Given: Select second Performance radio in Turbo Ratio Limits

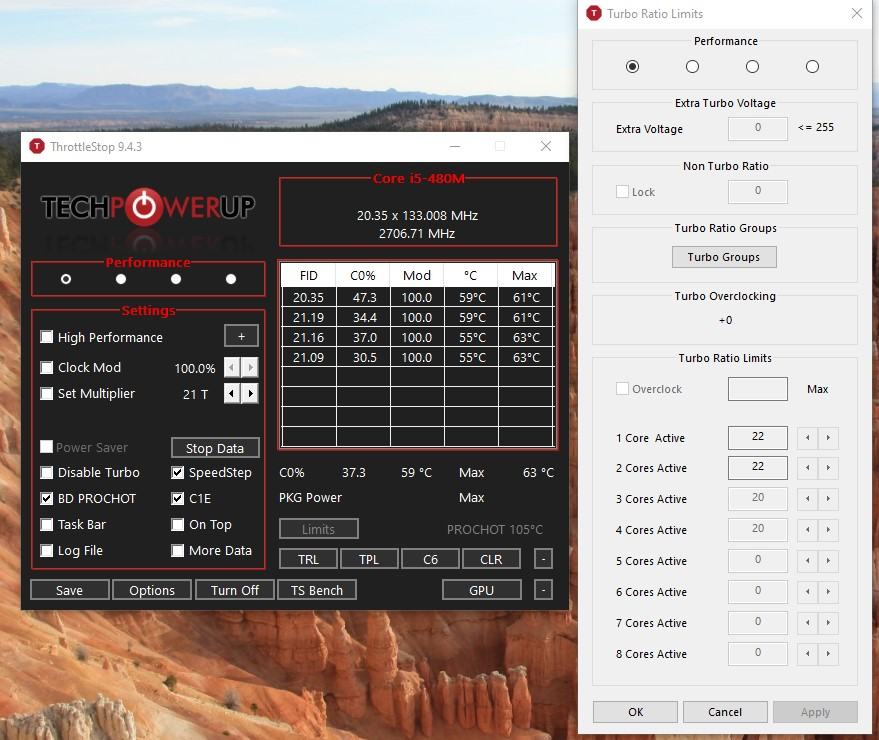Looking at the screenshot, I should pyautogui.click(x=692, y=67).
